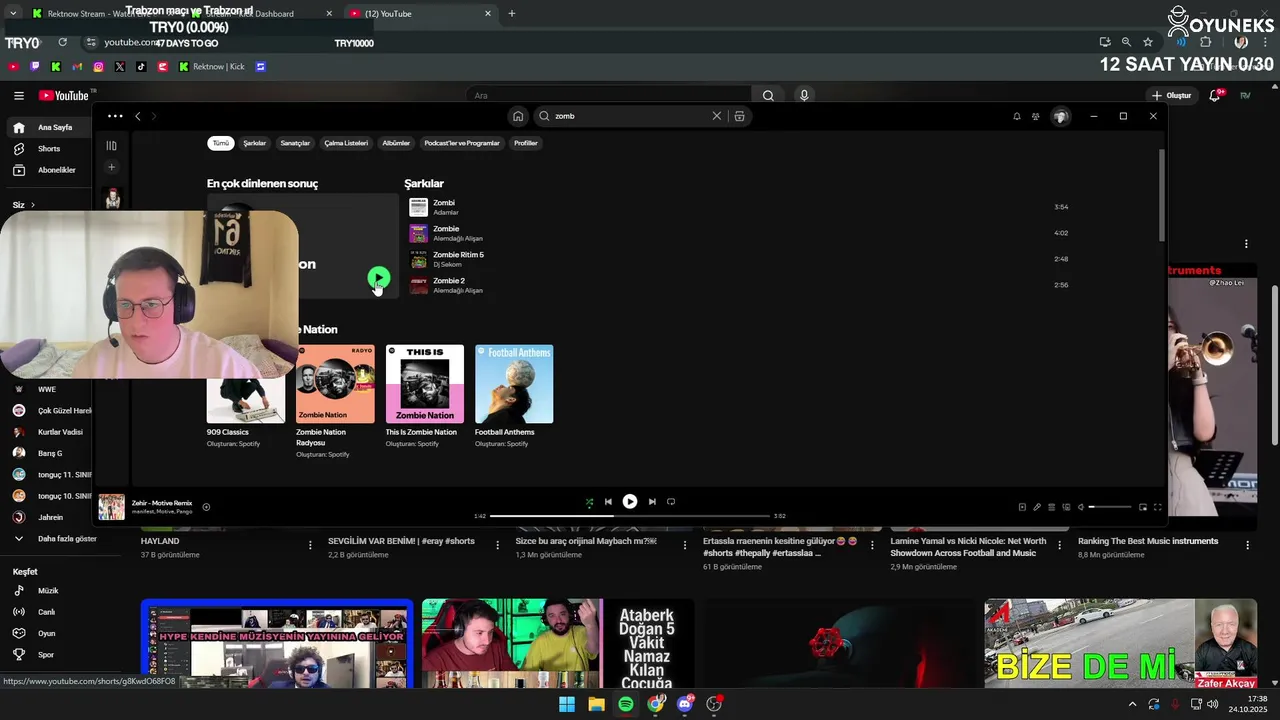
Task: Select the Tümü filter chip
Action: click(x=220, y=143)
